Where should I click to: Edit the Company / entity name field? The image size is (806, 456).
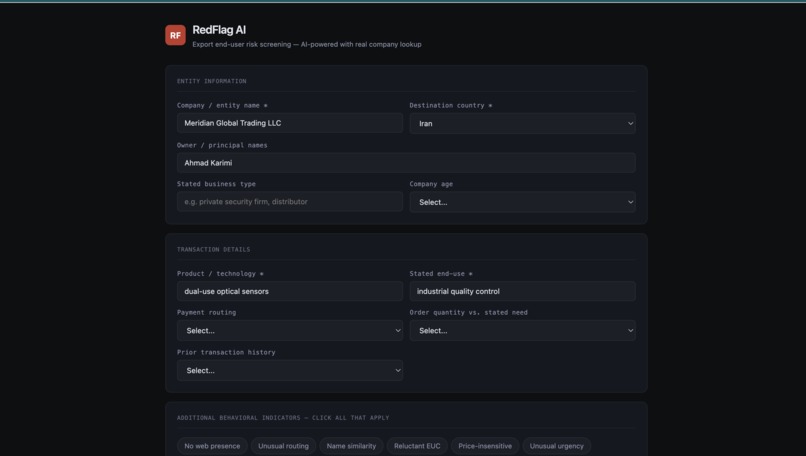(x=290, y=123)
